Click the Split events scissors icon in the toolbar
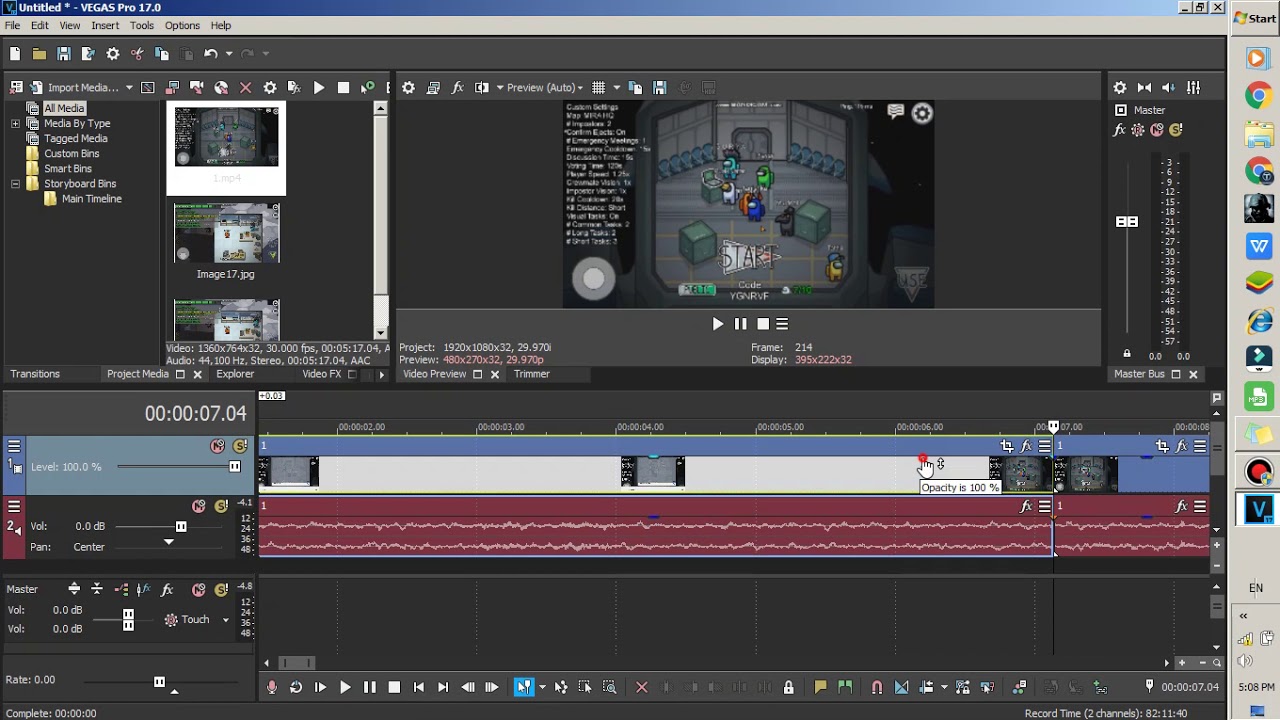Viewport: 1280px width, 720px height. click(x=138, y=53)
